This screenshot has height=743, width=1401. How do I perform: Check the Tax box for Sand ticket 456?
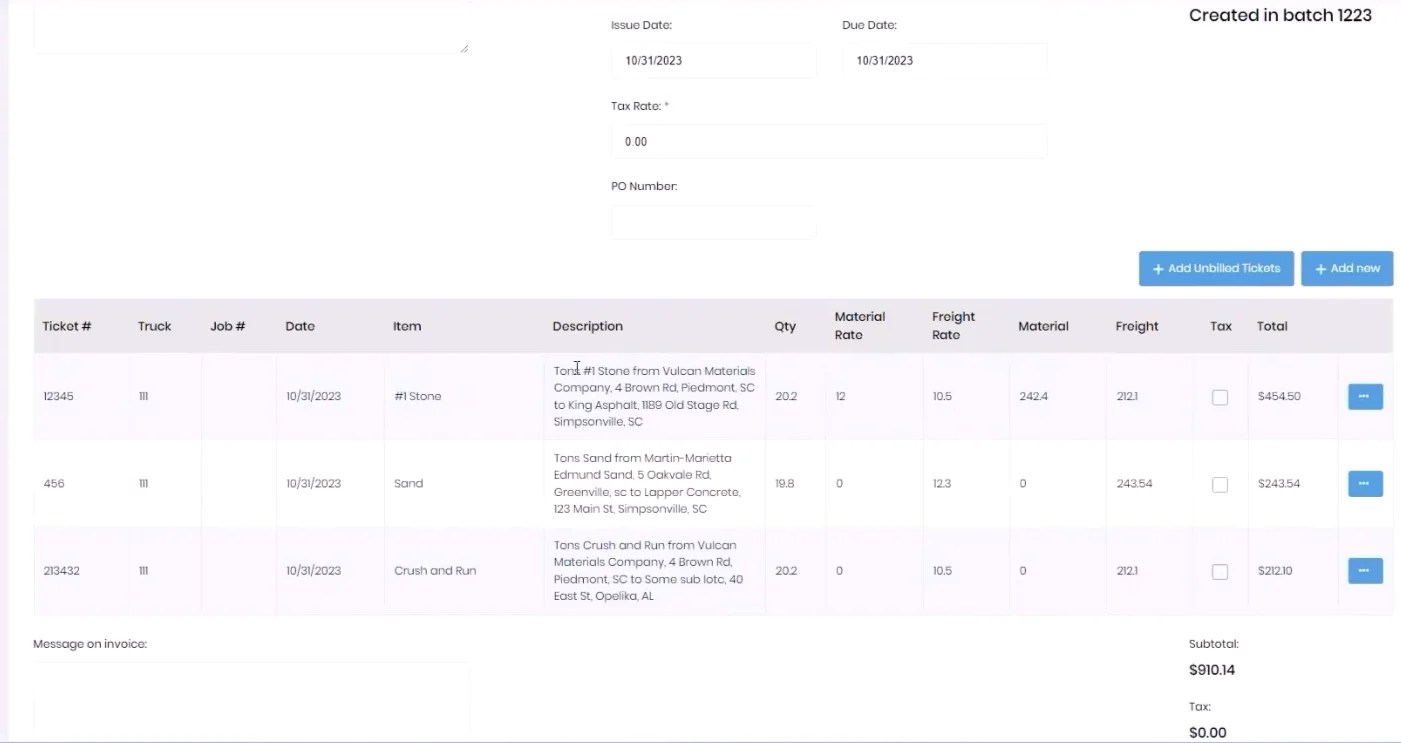[1219, 483]
